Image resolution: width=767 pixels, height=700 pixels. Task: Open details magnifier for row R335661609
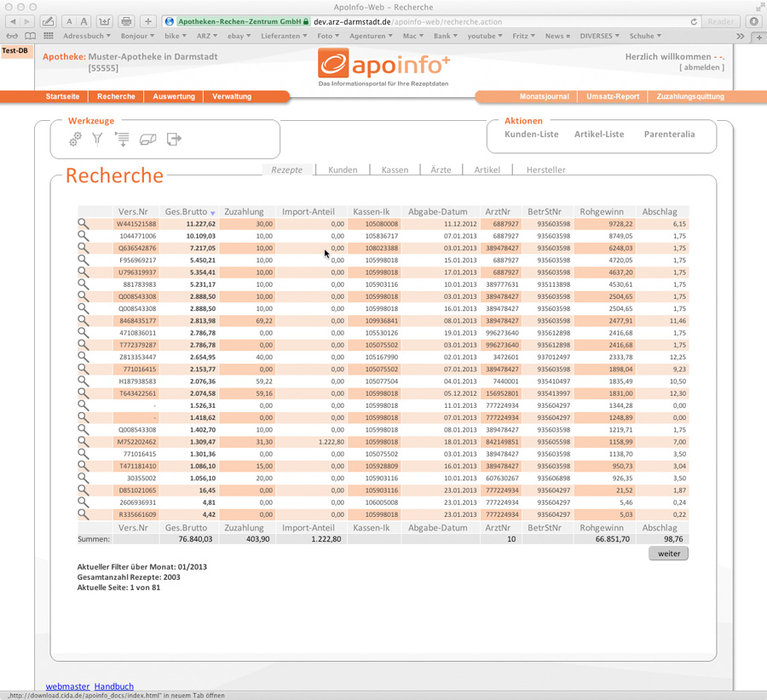click(x=83, y=514)
